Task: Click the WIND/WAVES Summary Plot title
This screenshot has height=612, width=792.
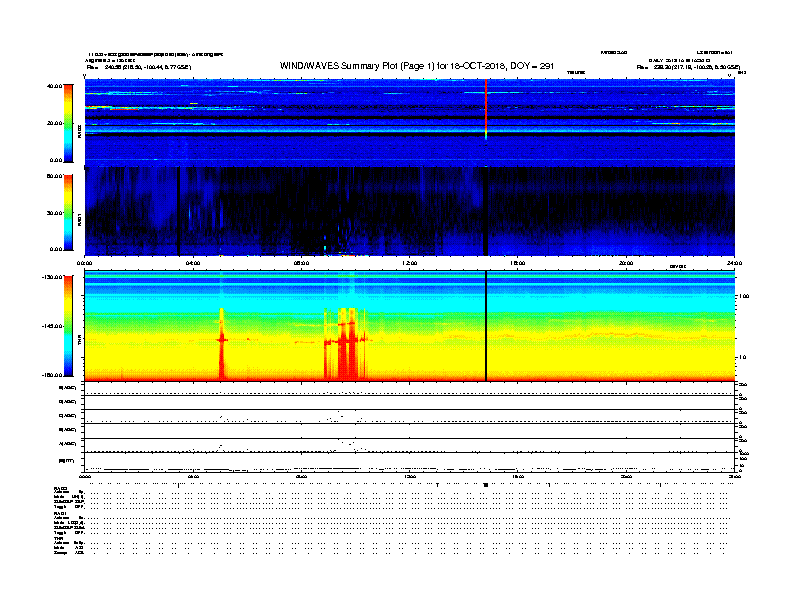Action: 417,66
